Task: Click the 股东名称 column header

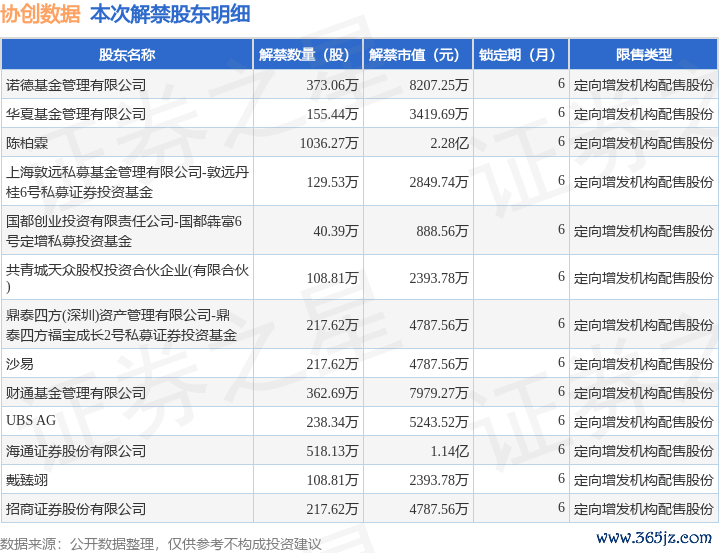Action: click(127, 55)
